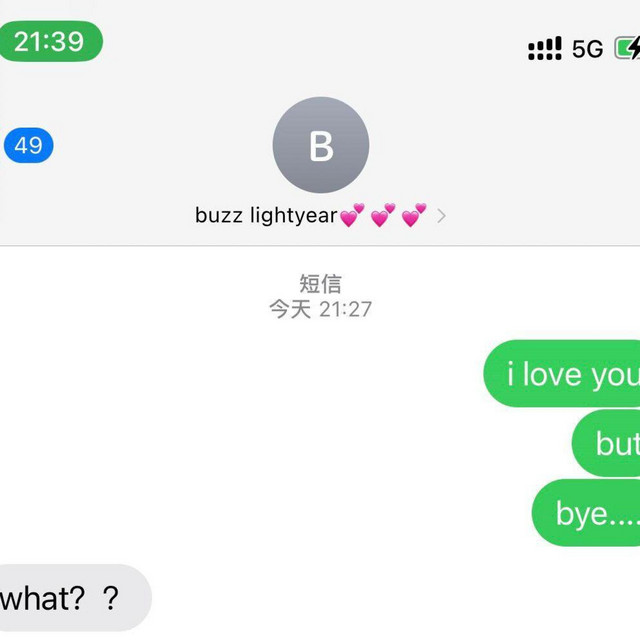
Task: Tap the last pink hearts emoji
Action: (414, 215)
